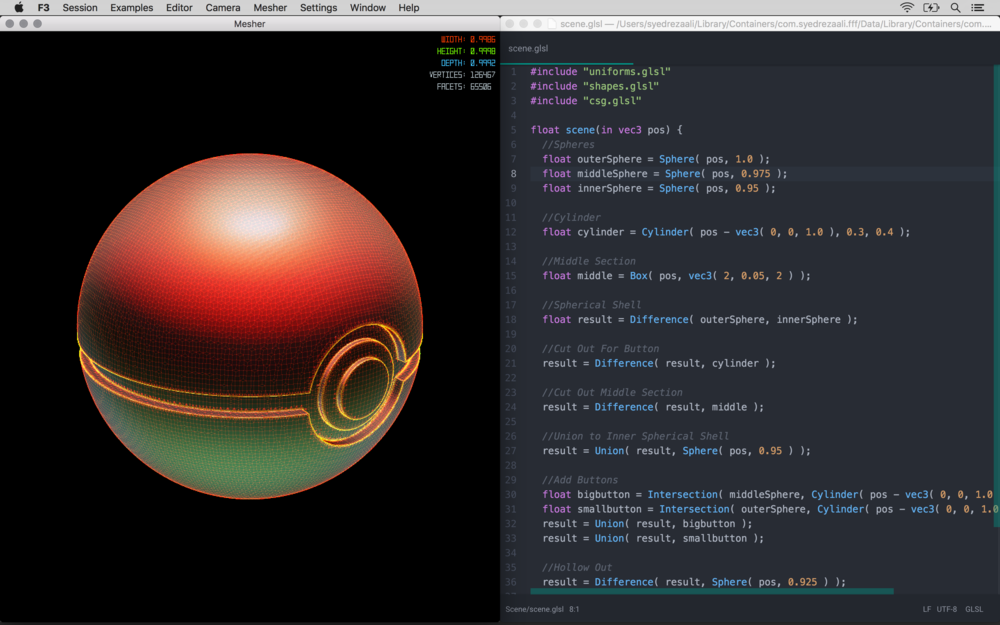This screenshot has width=1000, height=625.
Task: Open the Apple menu
Action: [18, 7]
